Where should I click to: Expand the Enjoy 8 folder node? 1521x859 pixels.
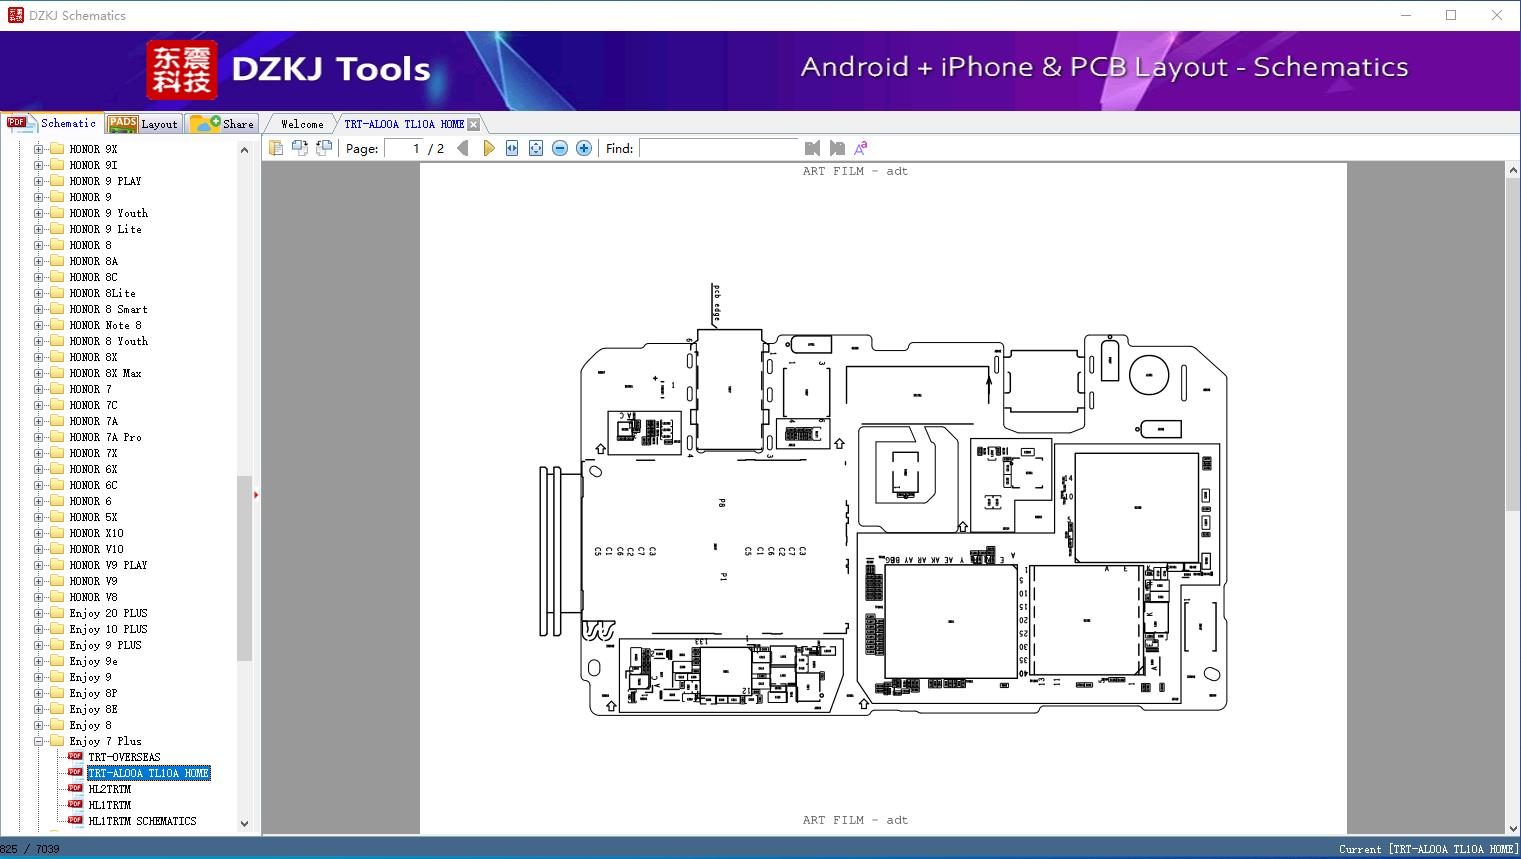[x=39, y=725]
